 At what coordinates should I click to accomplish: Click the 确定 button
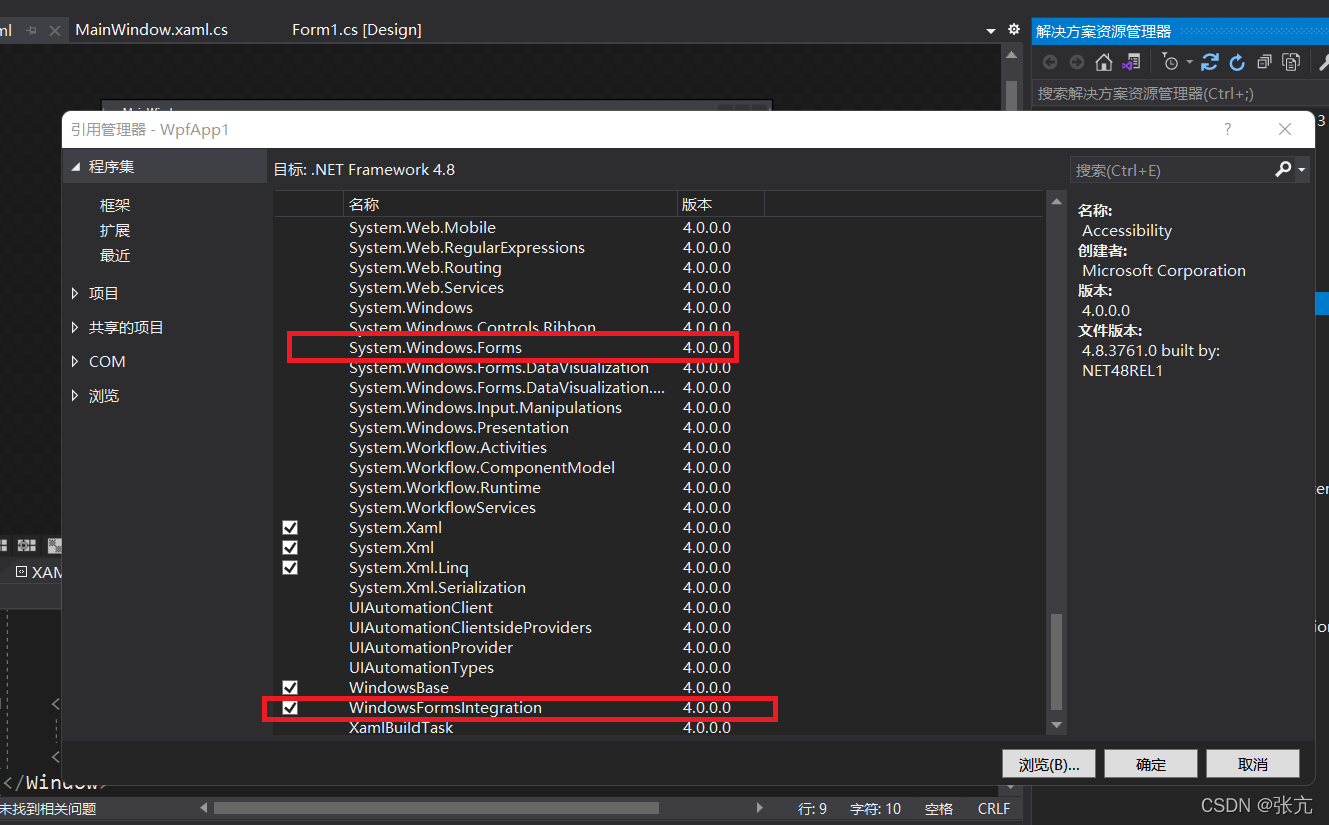click(1151, 764)
